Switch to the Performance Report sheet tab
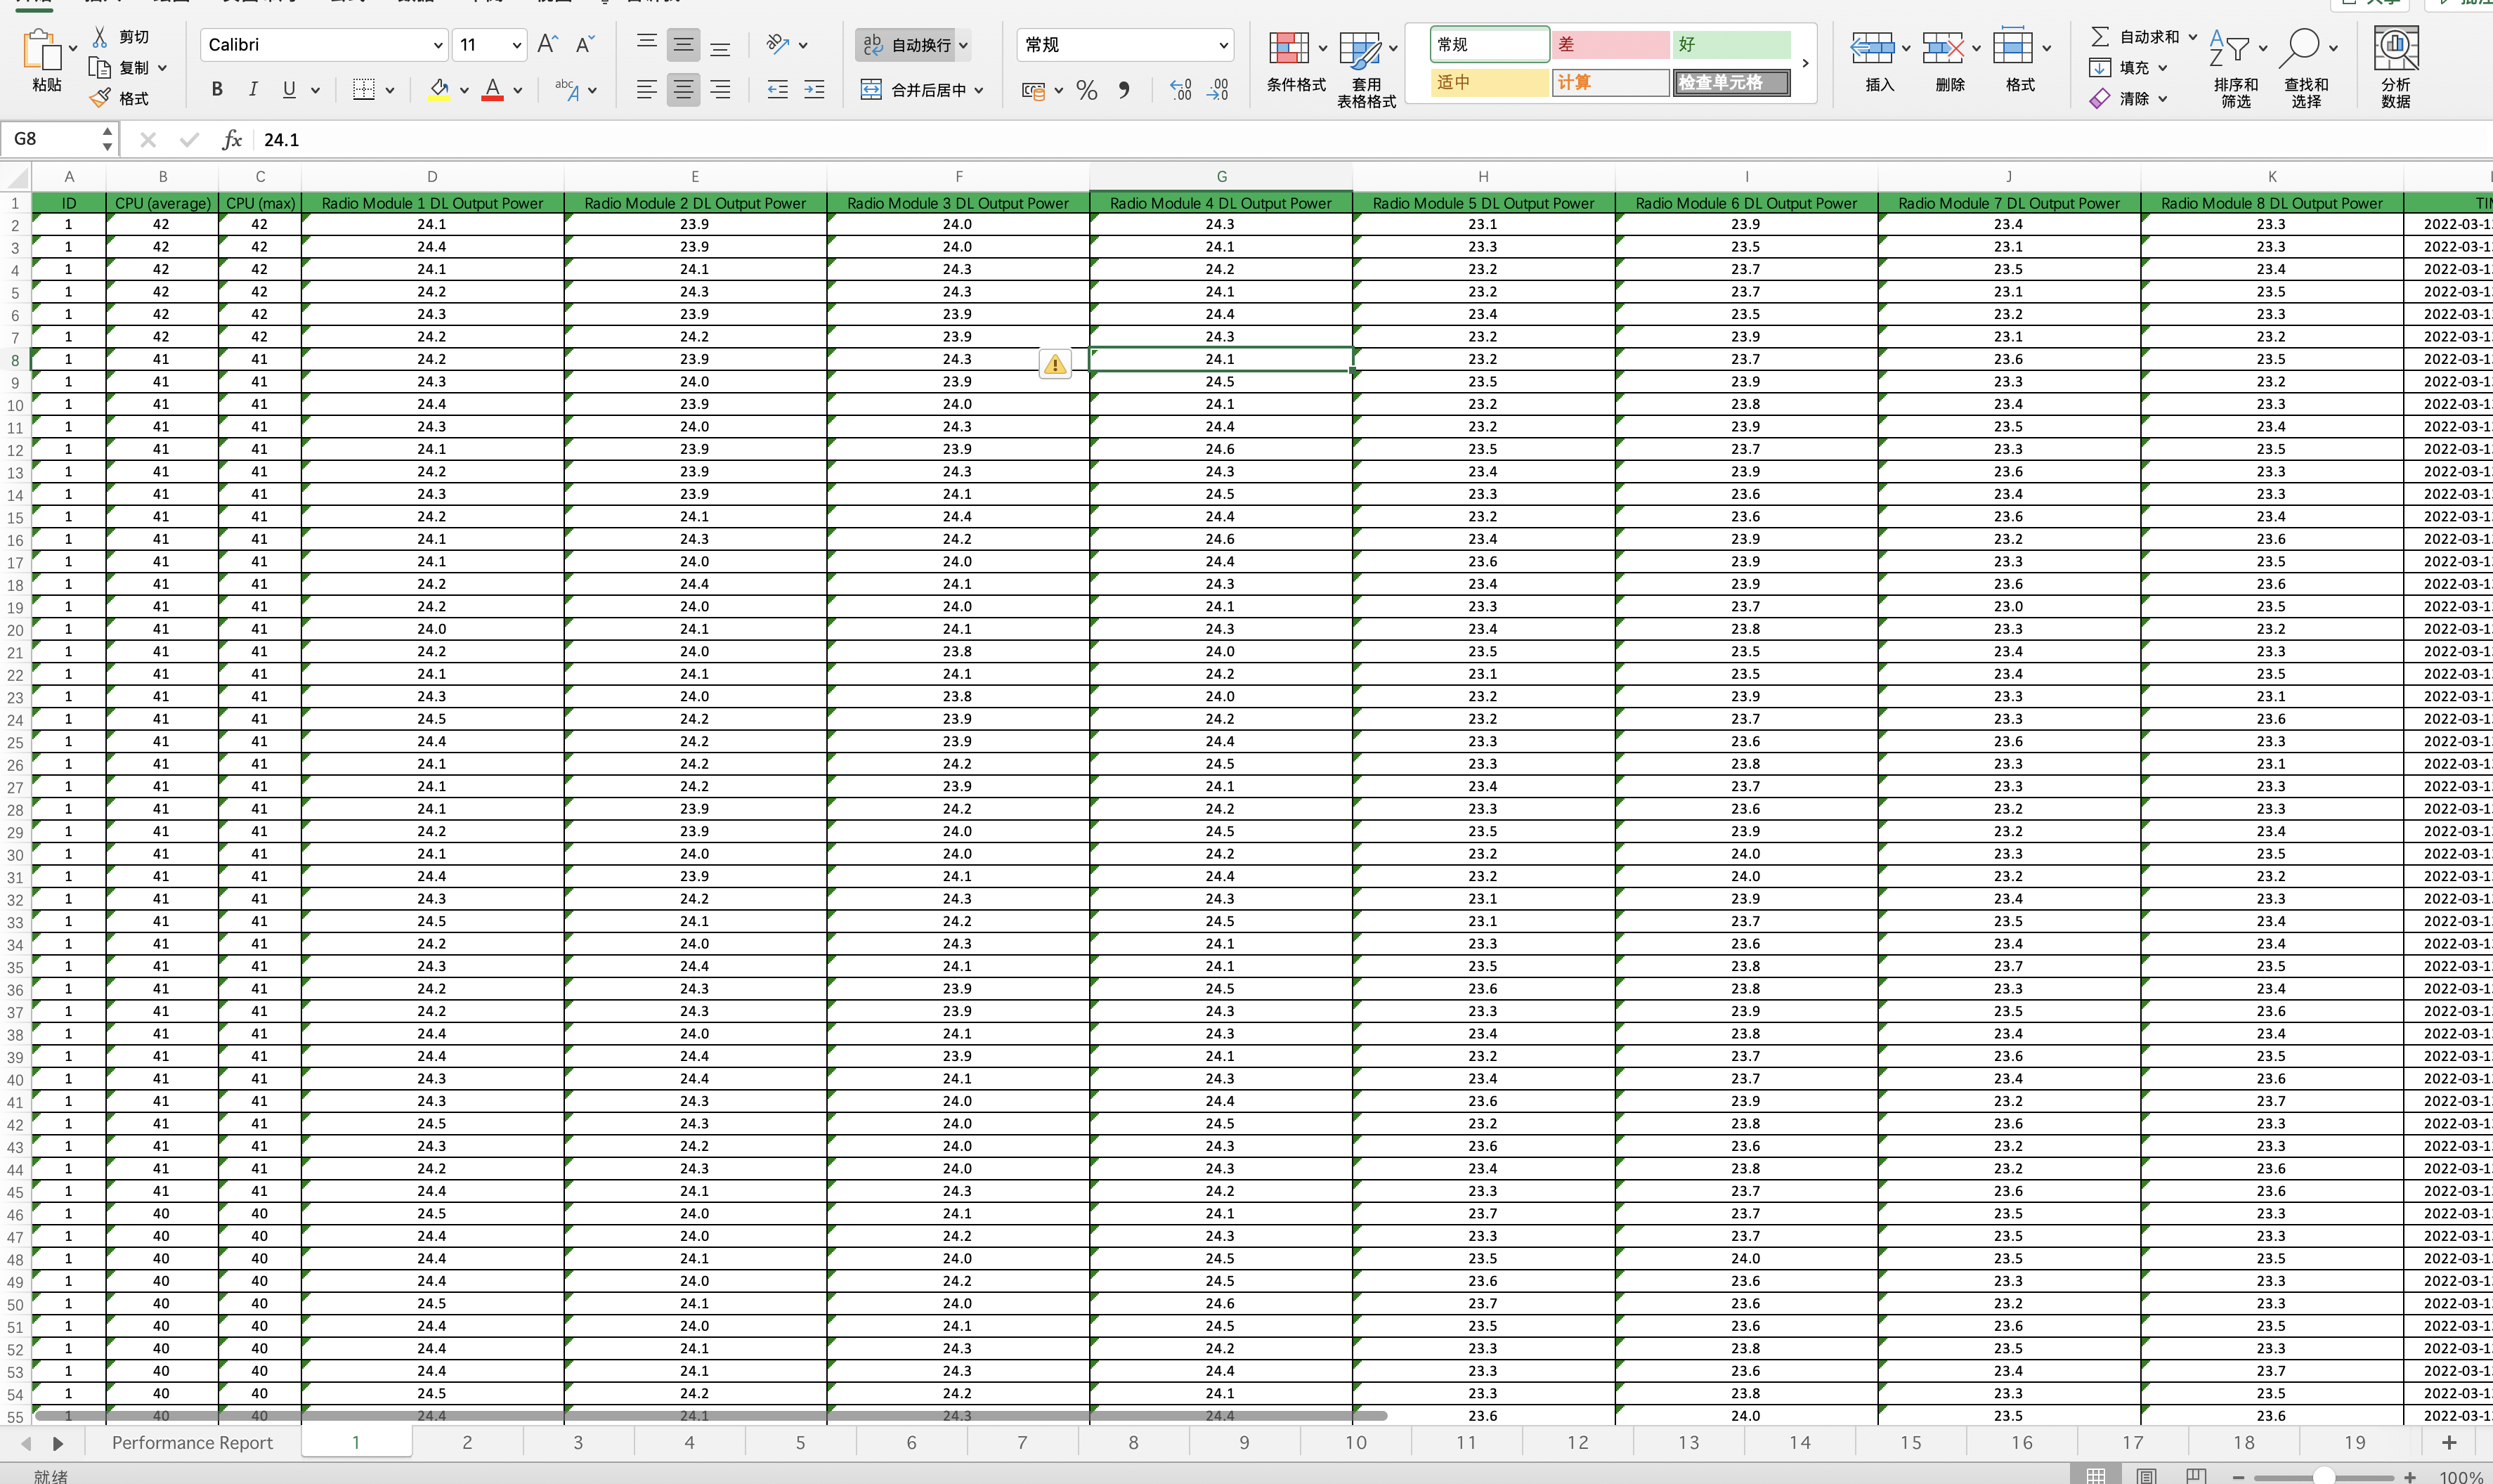This screenshot has height=1484, width=2493. pos(192,1442)
